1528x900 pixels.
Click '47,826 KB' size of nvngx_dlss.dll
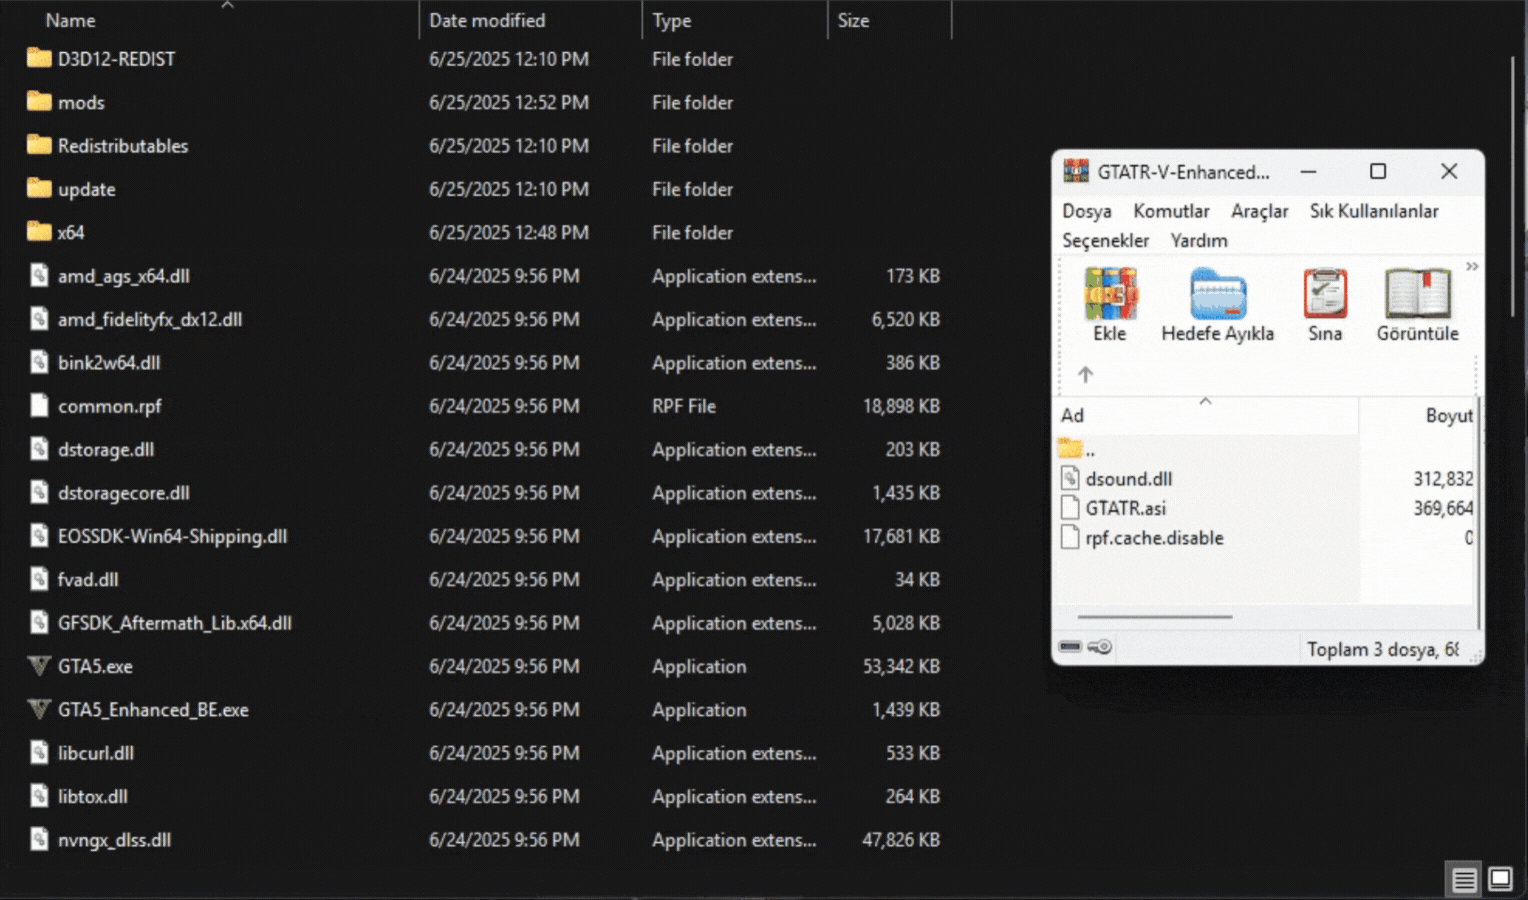pos(901,840)
